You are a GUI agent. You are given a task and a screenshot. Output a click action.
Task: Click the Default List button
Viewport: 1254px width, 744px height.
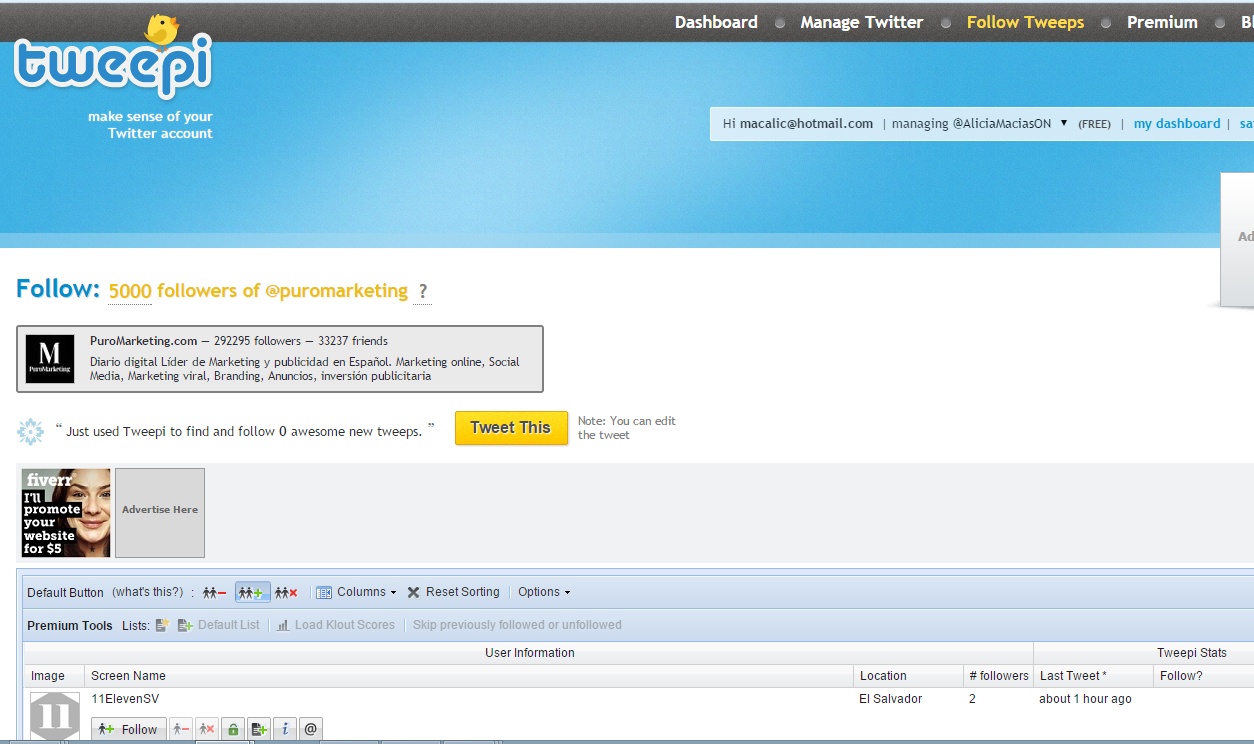coord(219,625)
